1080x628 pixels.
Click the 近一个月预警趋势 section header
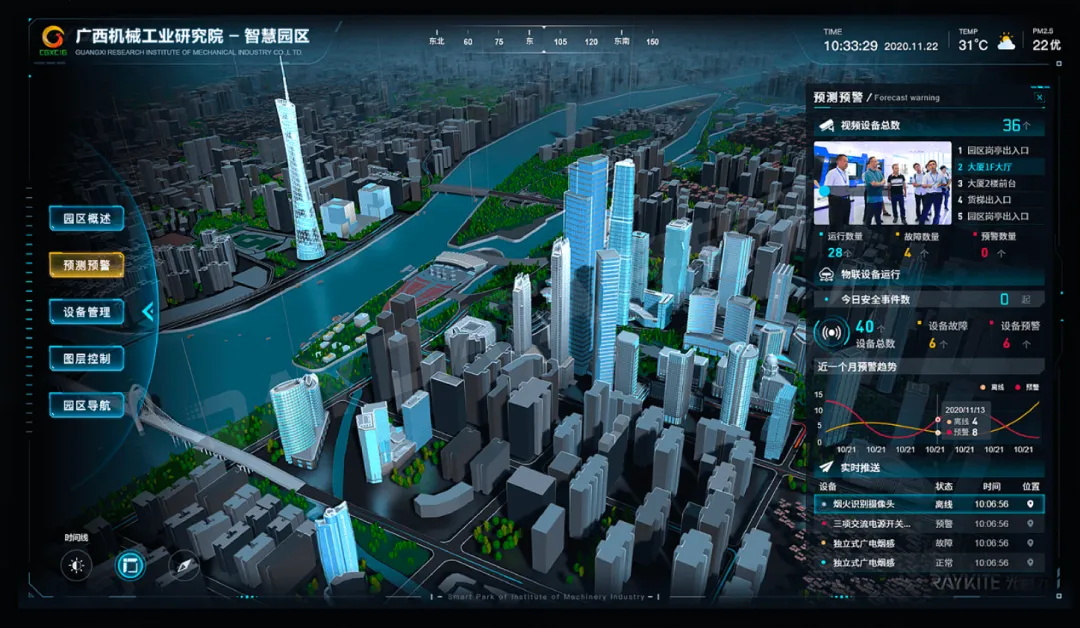[x=928, y=367]
